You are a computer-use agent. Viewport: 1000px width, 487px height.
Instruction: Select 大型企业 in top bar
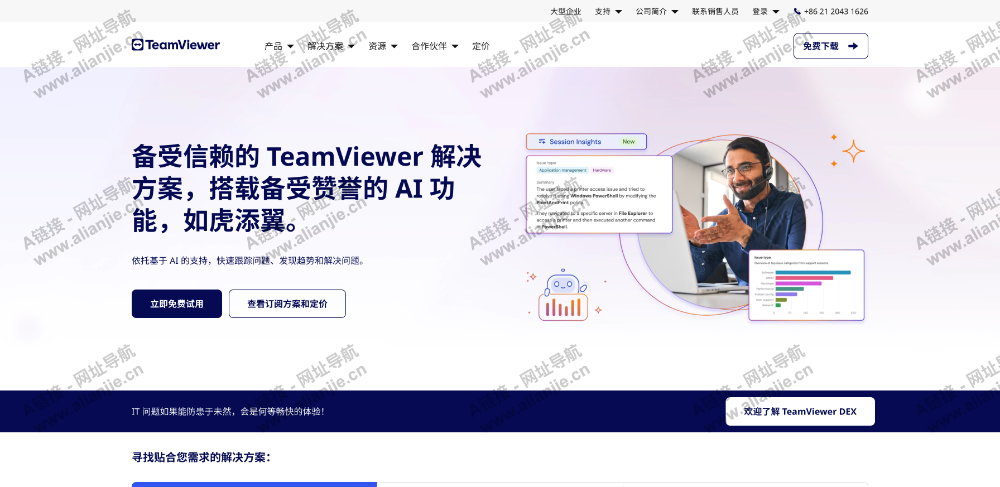[566, 11]
